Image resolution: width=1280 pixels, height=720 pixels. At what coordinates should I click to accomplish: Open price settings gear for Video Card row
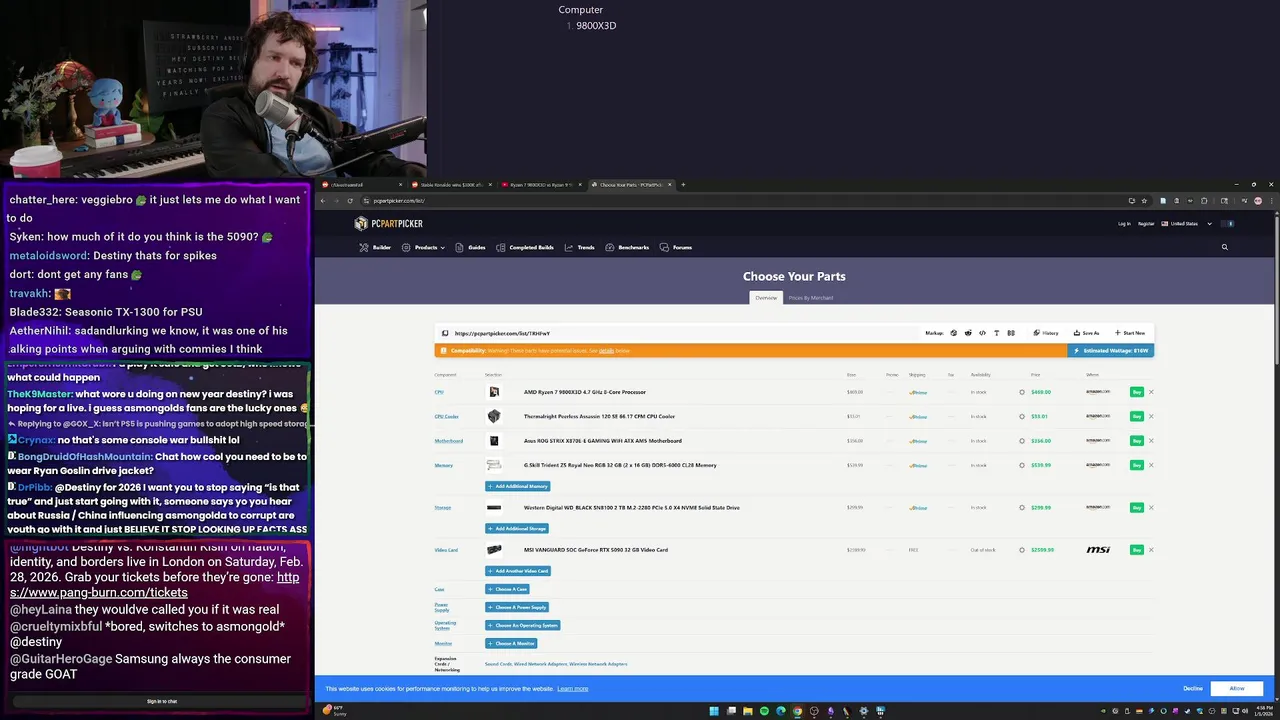(x=1022, y=550)
